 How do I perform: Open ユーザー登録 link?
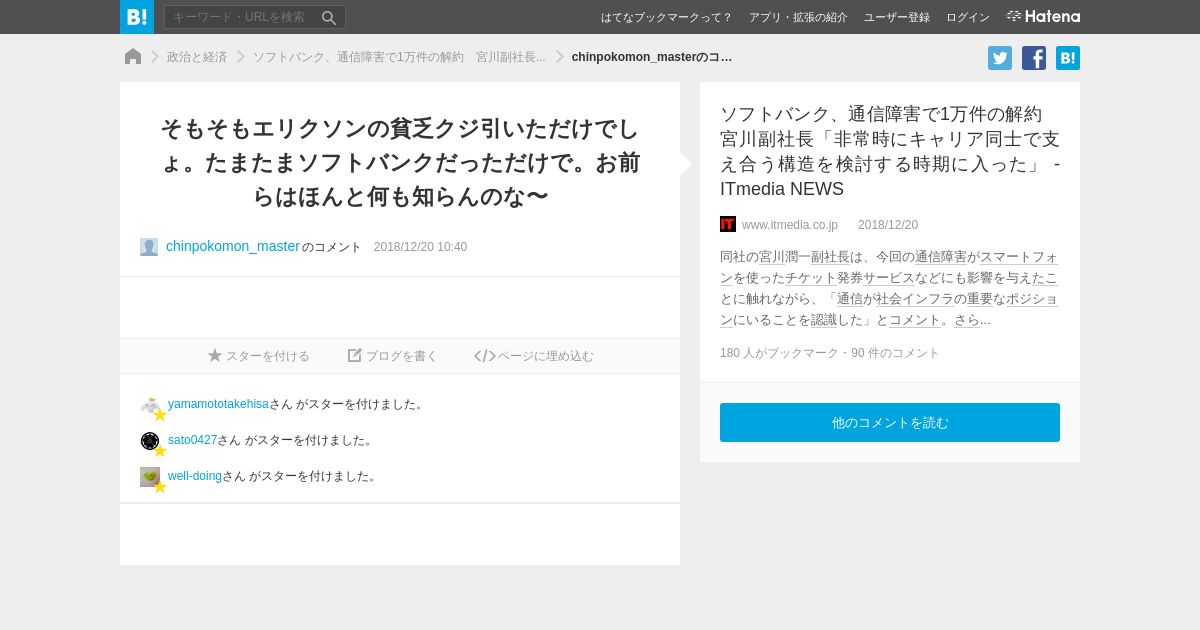click(897, 17)
